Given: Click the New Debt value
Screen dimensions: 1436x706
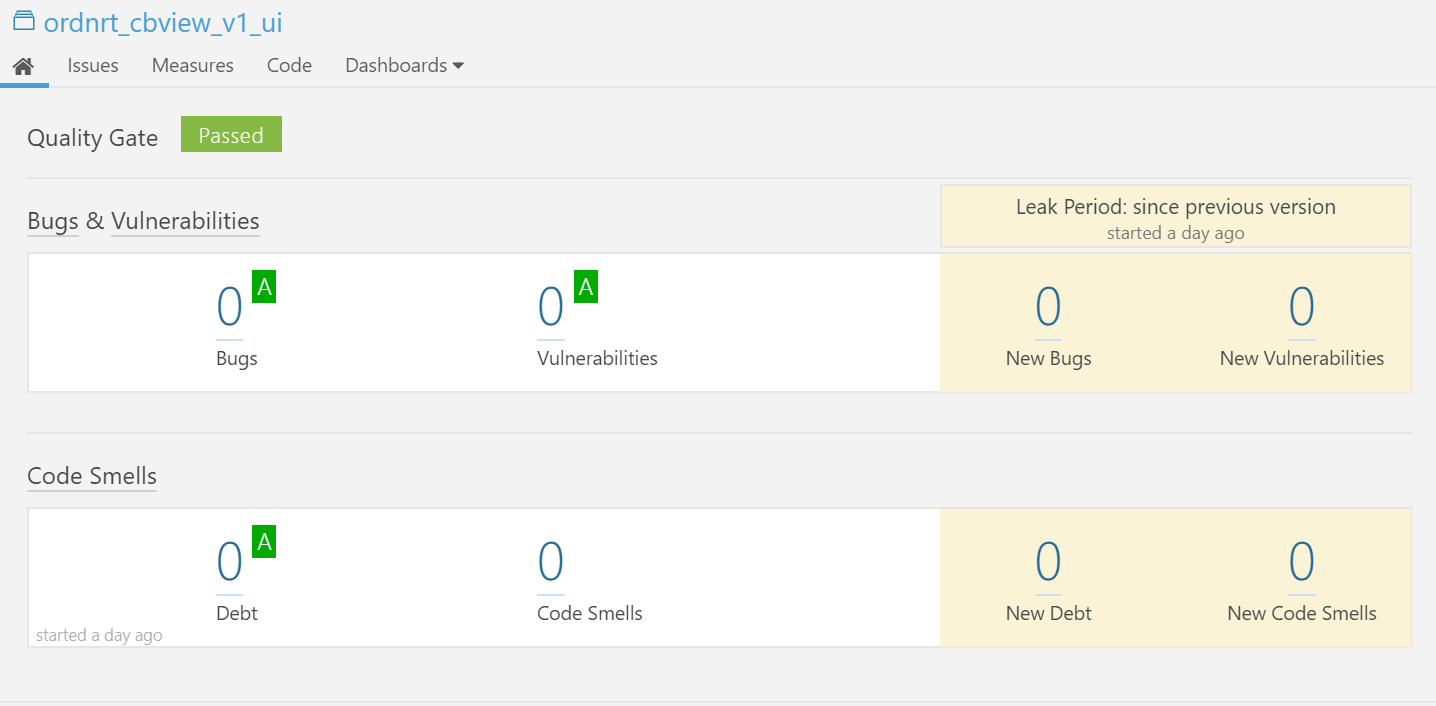Looking at the screenshot, I should (x=1048, y=562).
